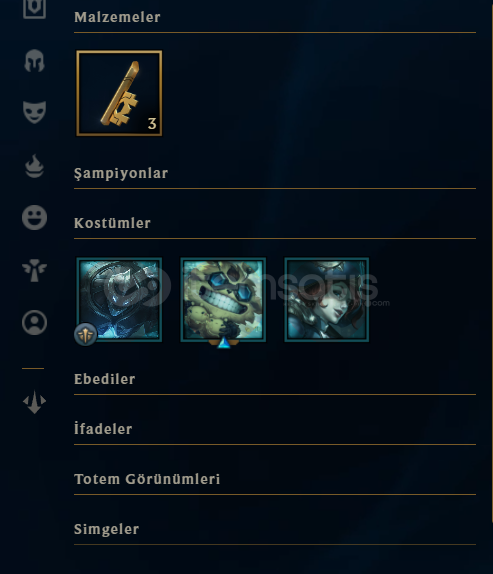The width and height of the screenshot is (493, 574).
Task: Select the golden key material item
Action: (119, 93)
